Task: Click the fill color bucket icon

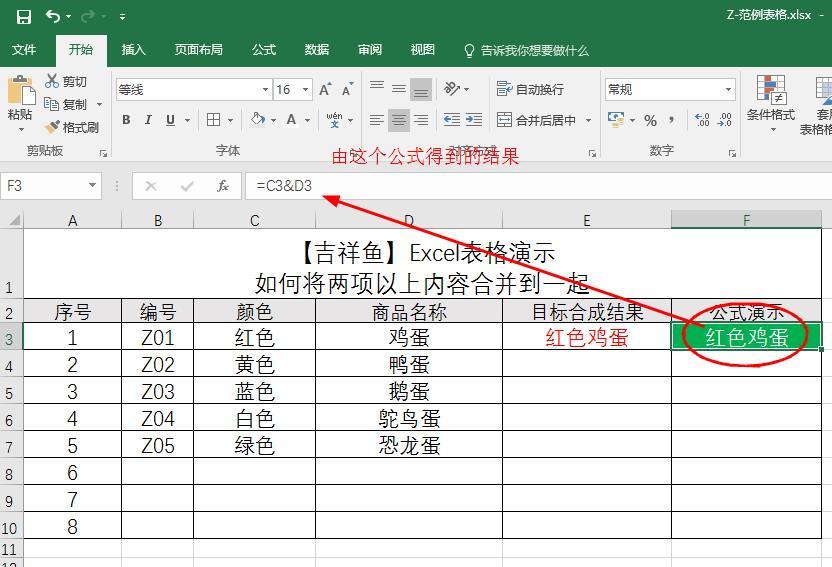Action: tap(258, 119)
